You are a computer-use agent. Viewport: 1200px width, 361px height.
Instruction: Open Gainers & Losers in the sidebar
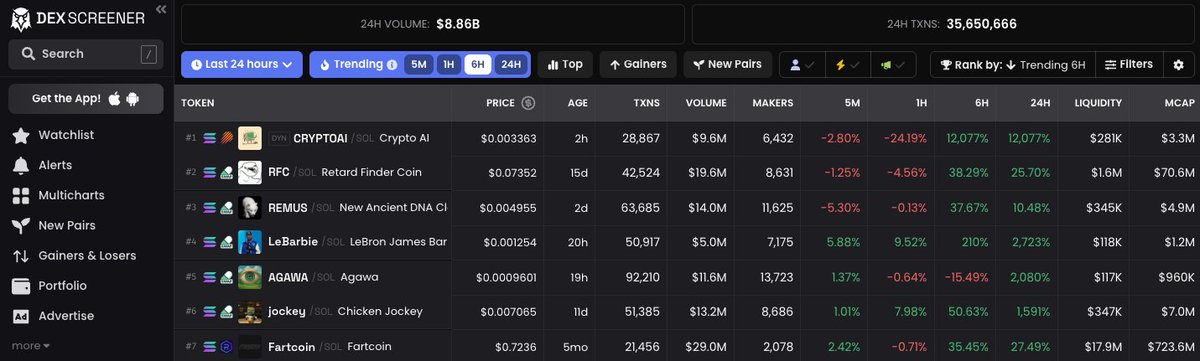click(86, 255)
